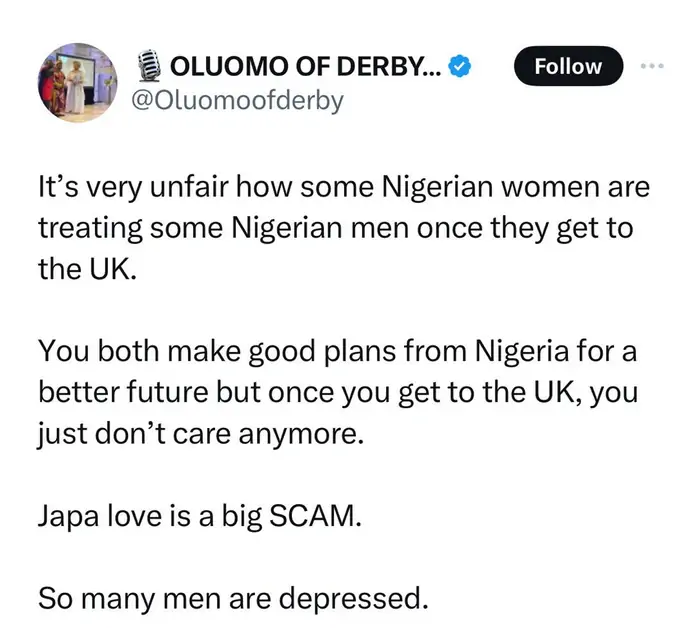
Task: Click the word "Japa" in the tweet
Action: click(x=69, y=519)
